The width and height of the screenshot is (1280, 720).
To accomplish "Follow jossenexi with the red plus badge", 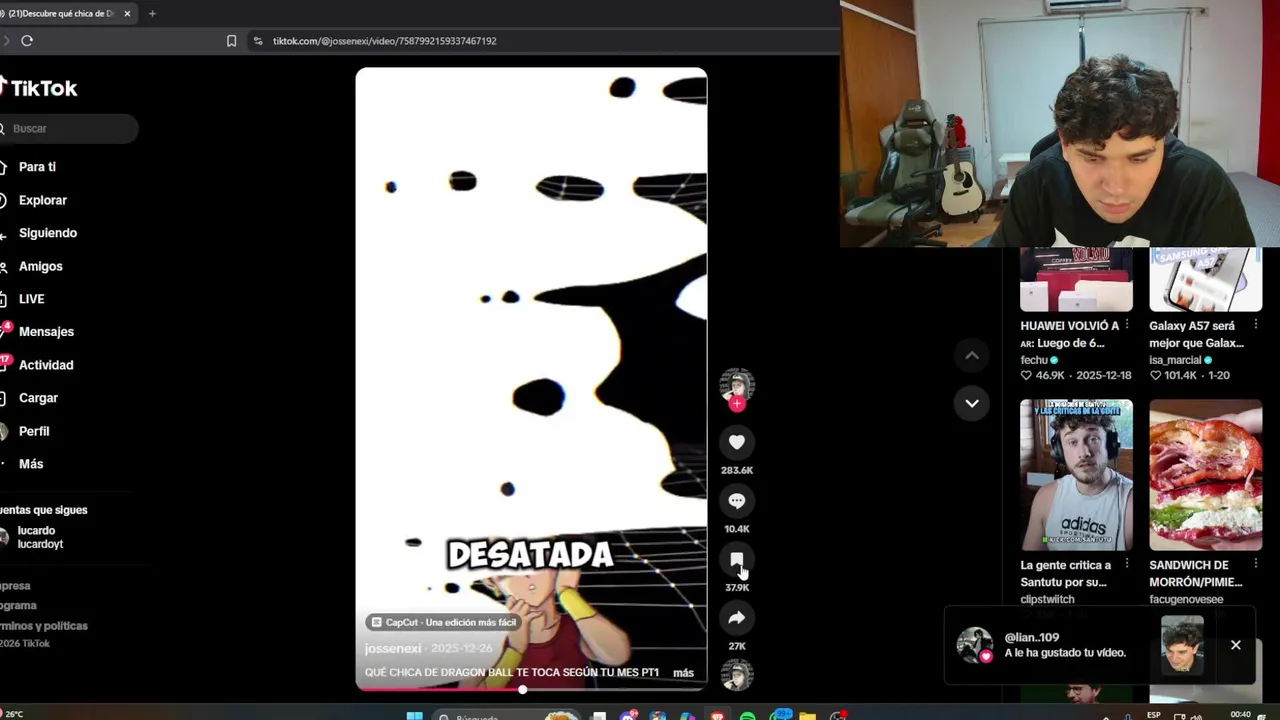I will coord(737,404).
